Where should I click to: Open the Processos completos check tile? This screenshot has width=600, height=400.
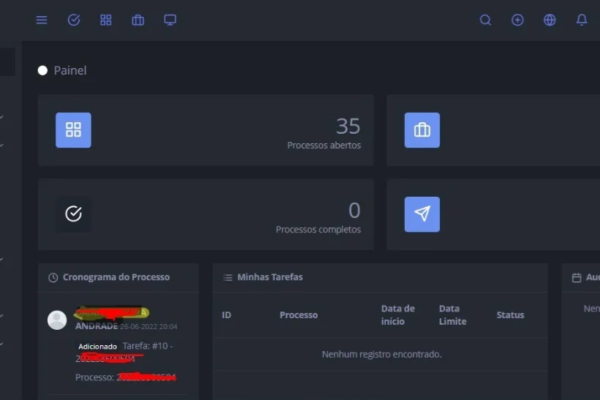[73, 214]
